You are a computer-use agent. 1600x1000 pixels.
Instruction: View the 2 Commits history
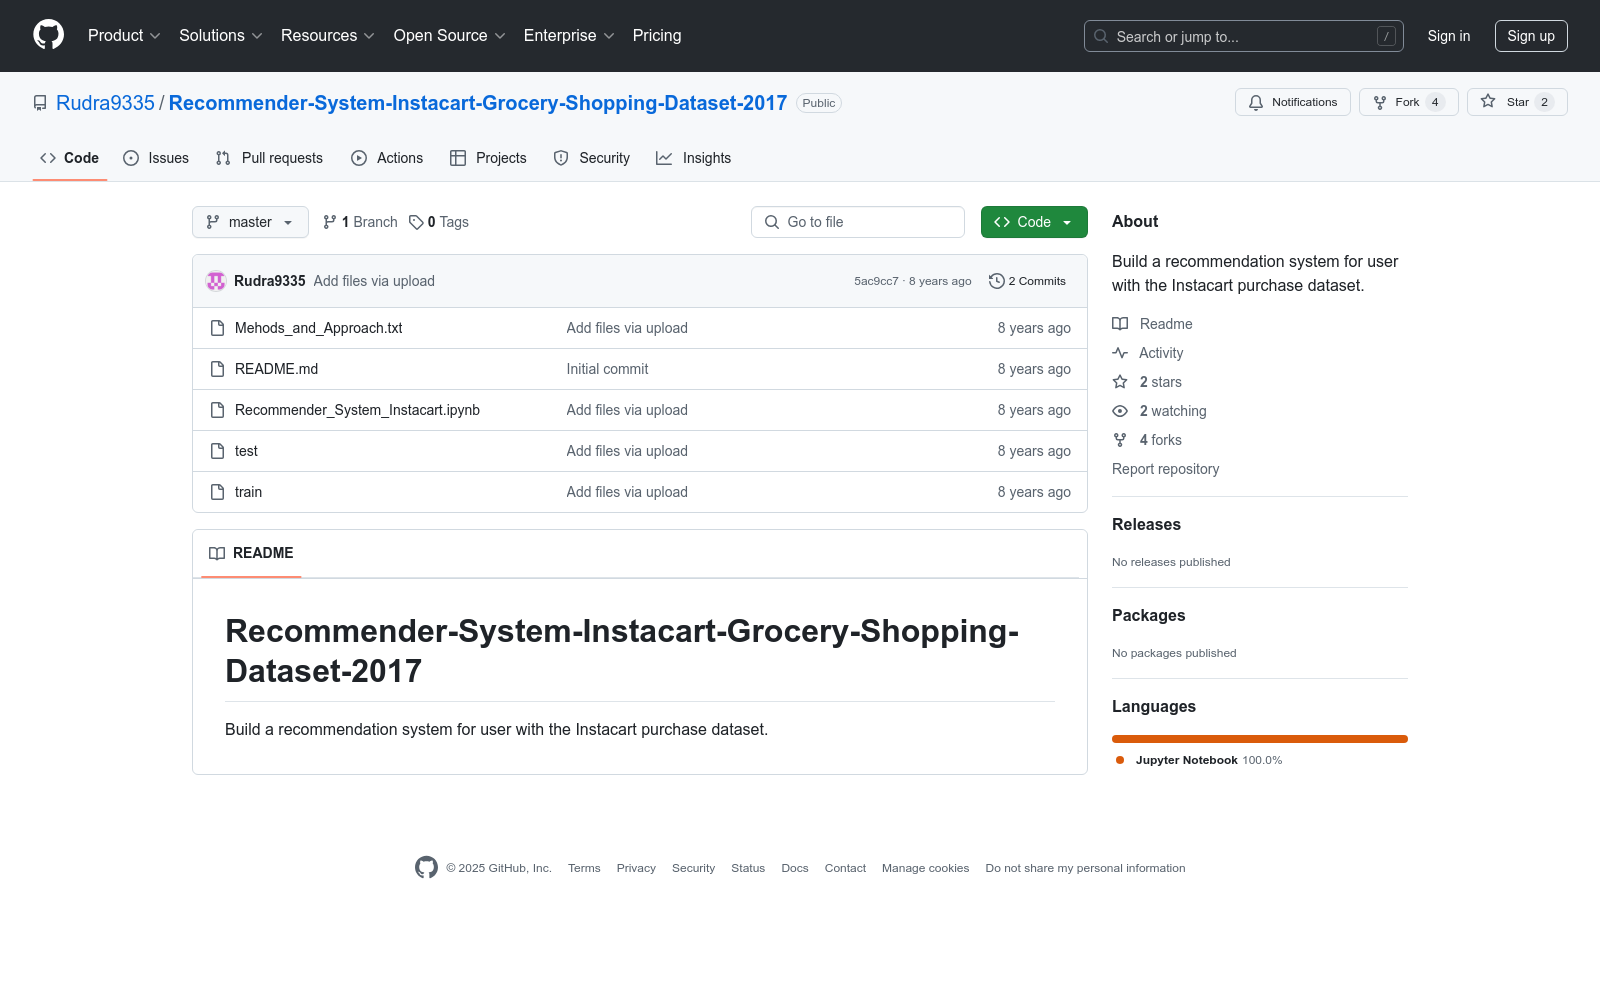click(x=1027, y=281)
